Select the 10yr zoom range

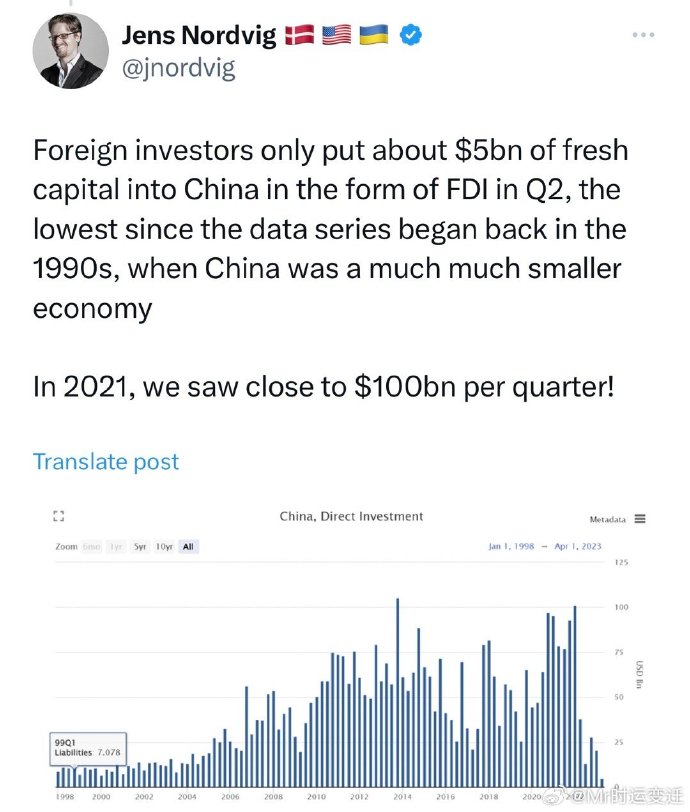[x=164, y=546]
